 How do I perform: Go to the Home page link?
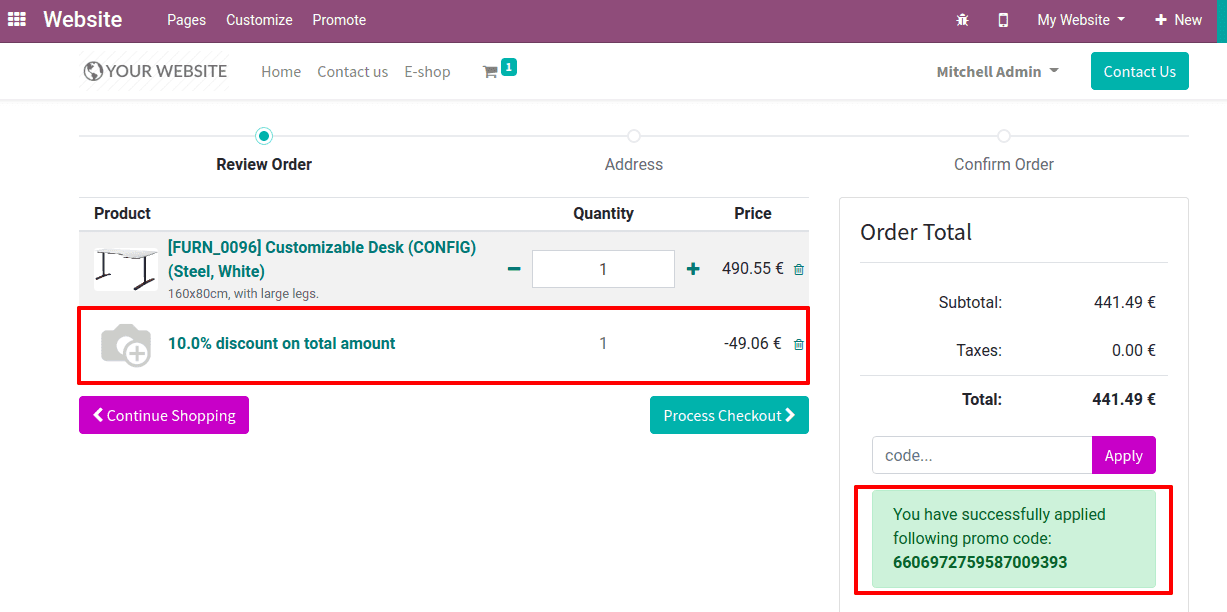pos(281,72)
